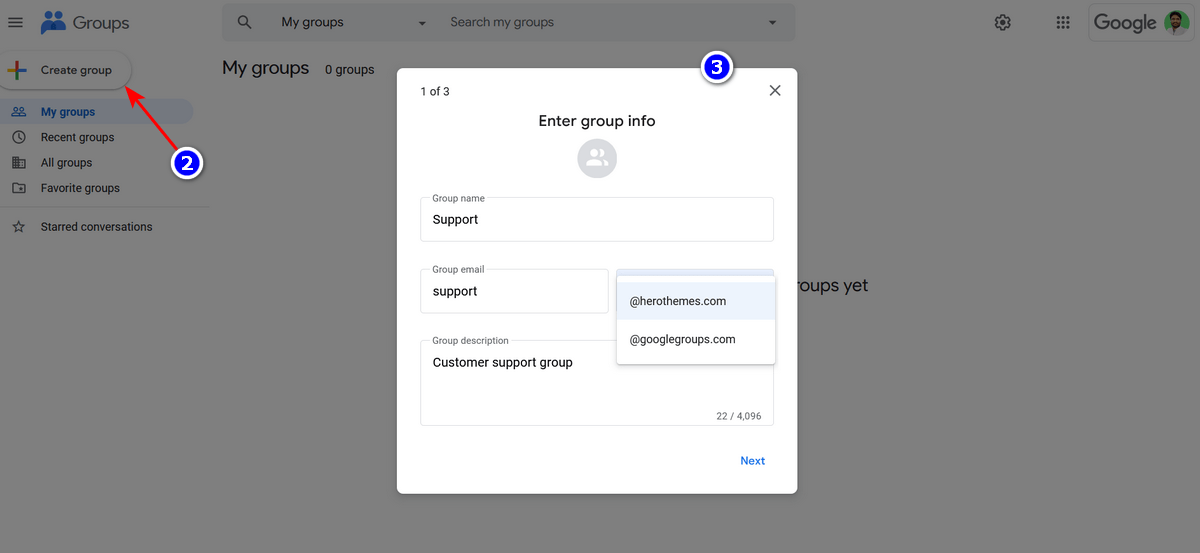Open the main hamburger menu
This screenshot has height=553, width=1200.
tap(15, 22)
